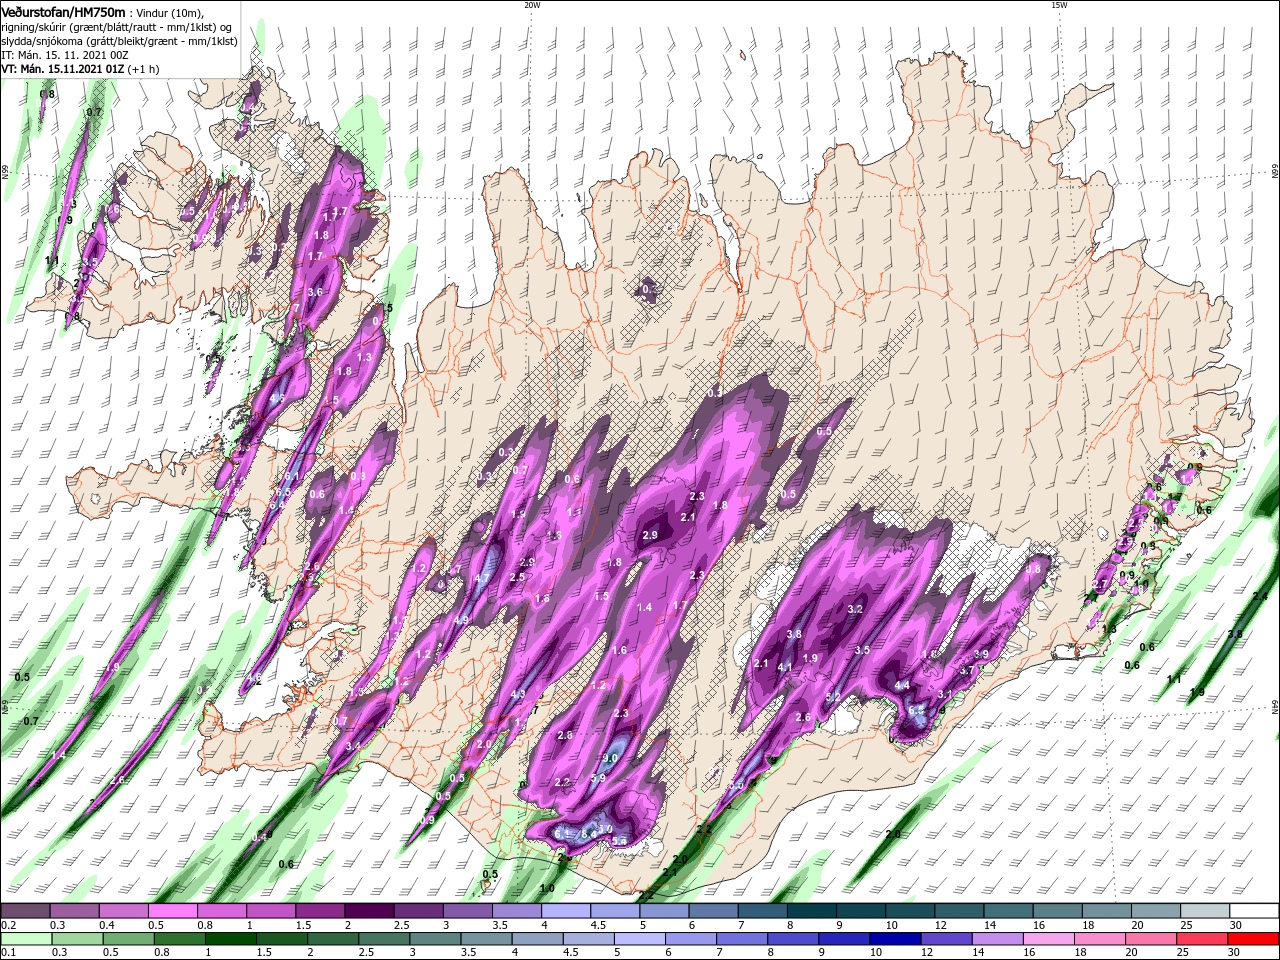Pick the grey-blue rain swatch between 3.5 and 4
The width and height of the screenshot is (1280, 960).
coord(486,939)
